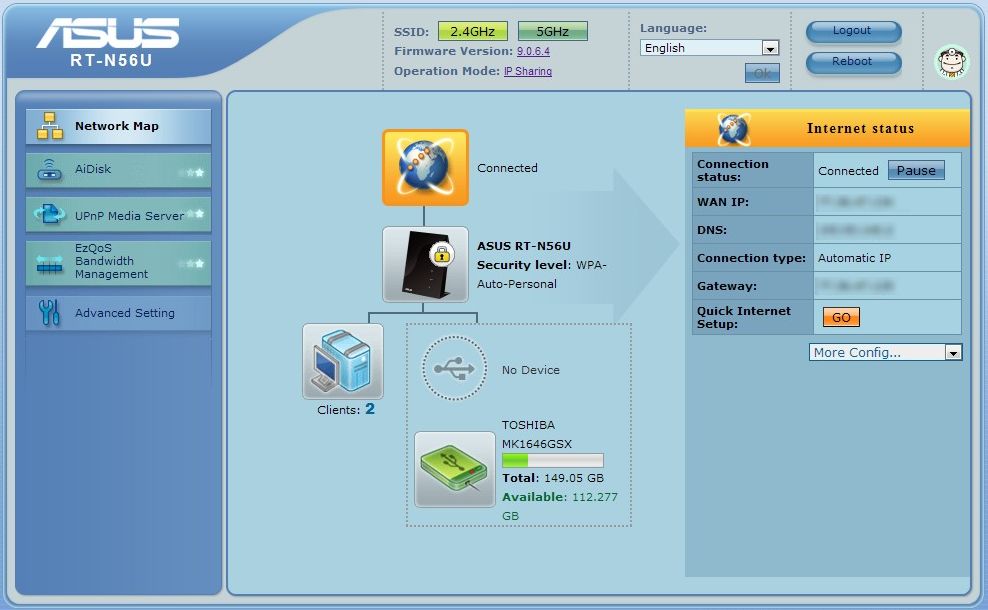
Task: Select the TOSHIBA USB hard drive icon
Action: [455, 469]
